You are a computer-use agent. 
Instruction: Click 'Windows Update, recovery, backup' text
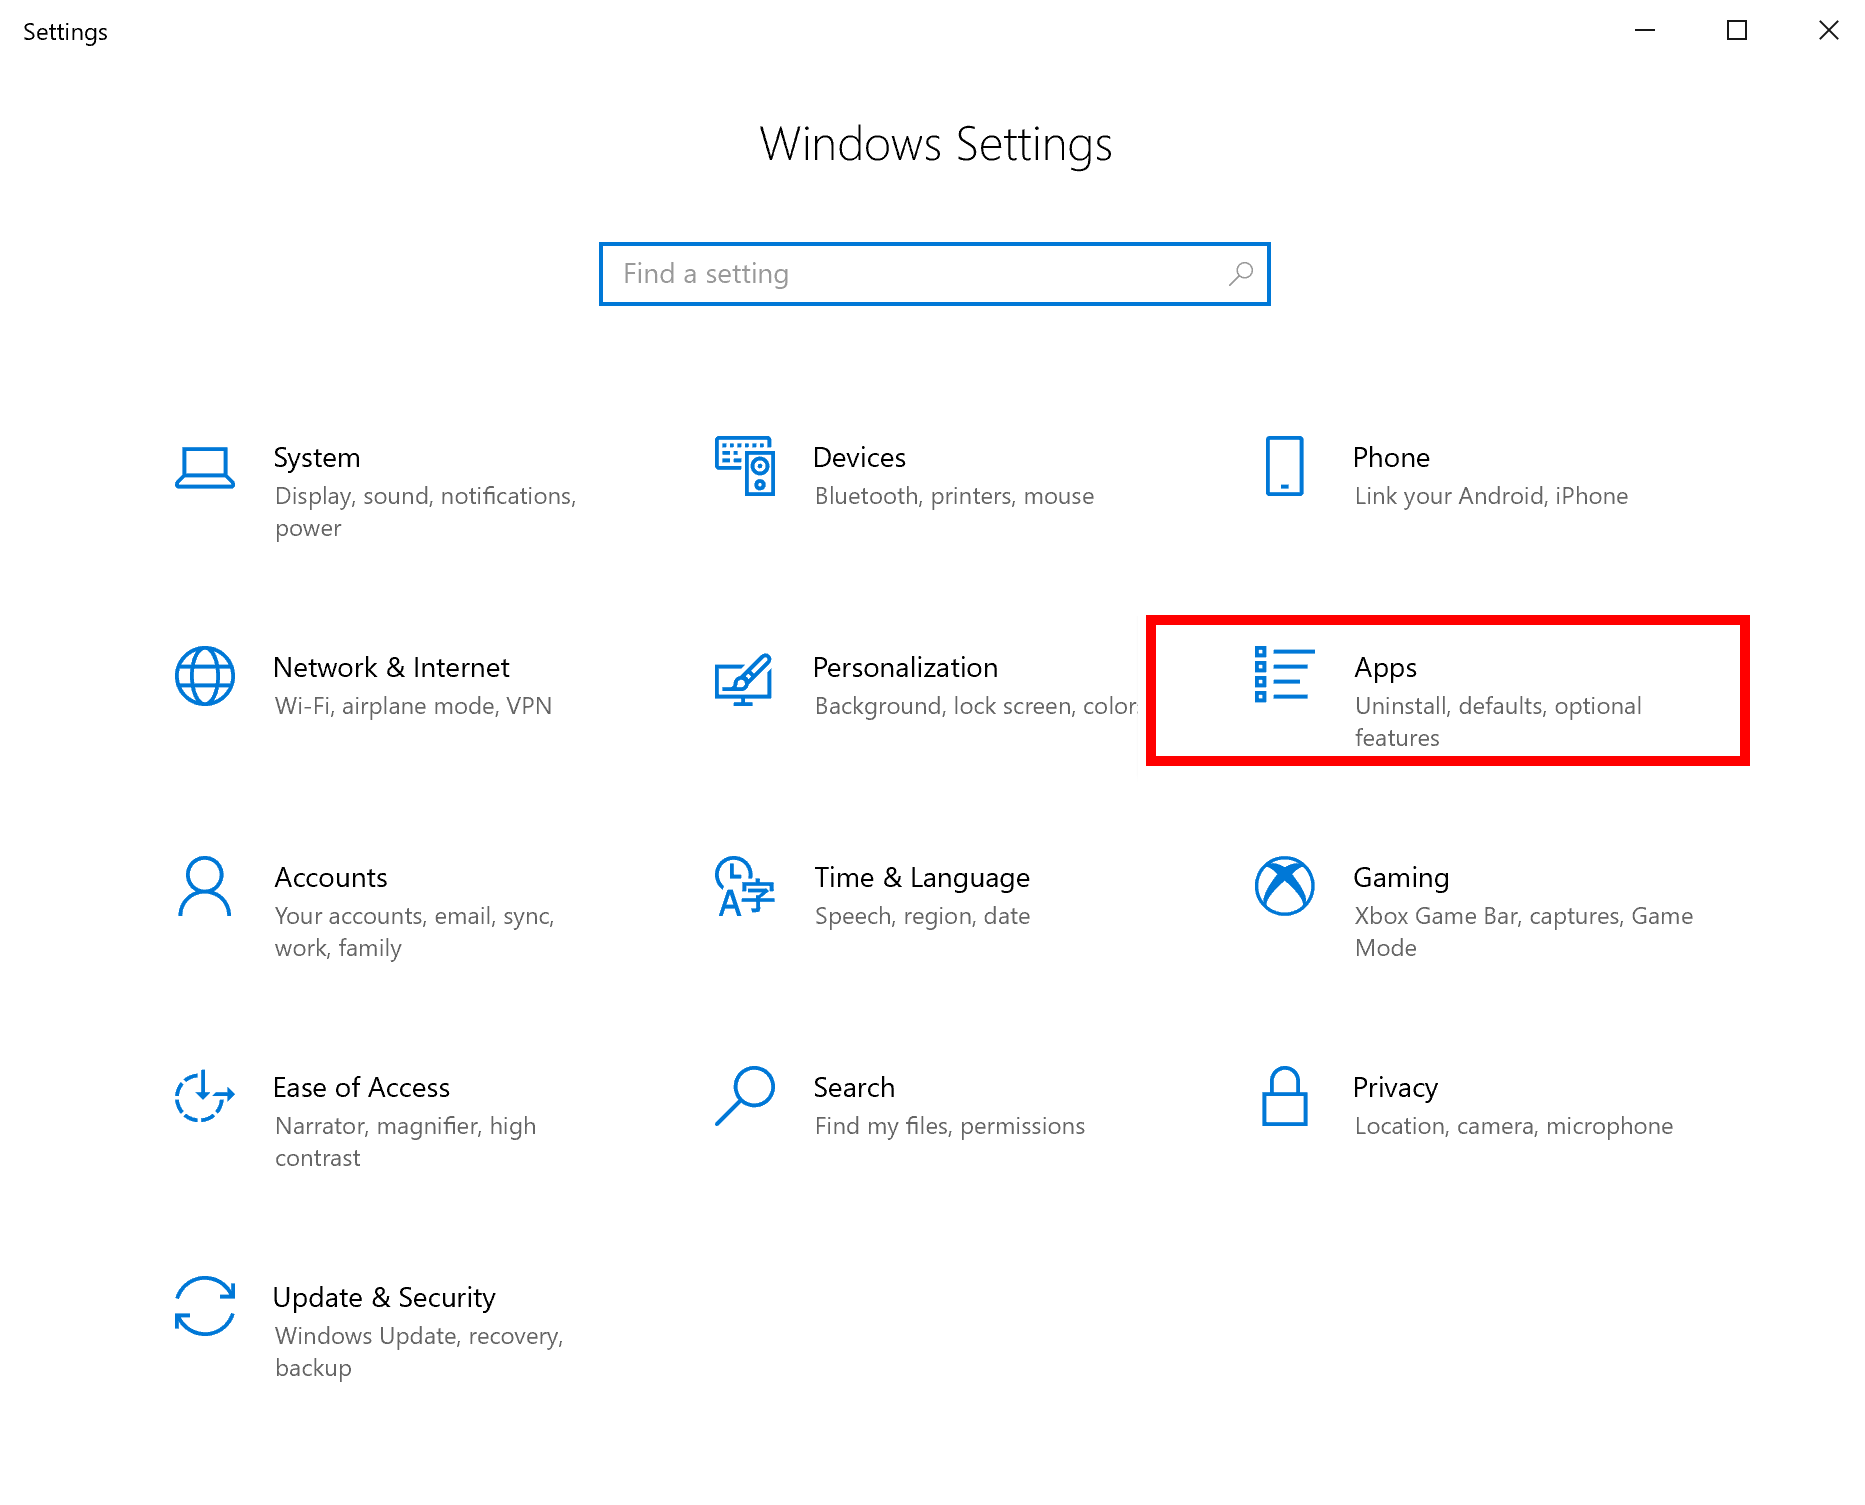pyautogui.click(x=420, y=1352)
